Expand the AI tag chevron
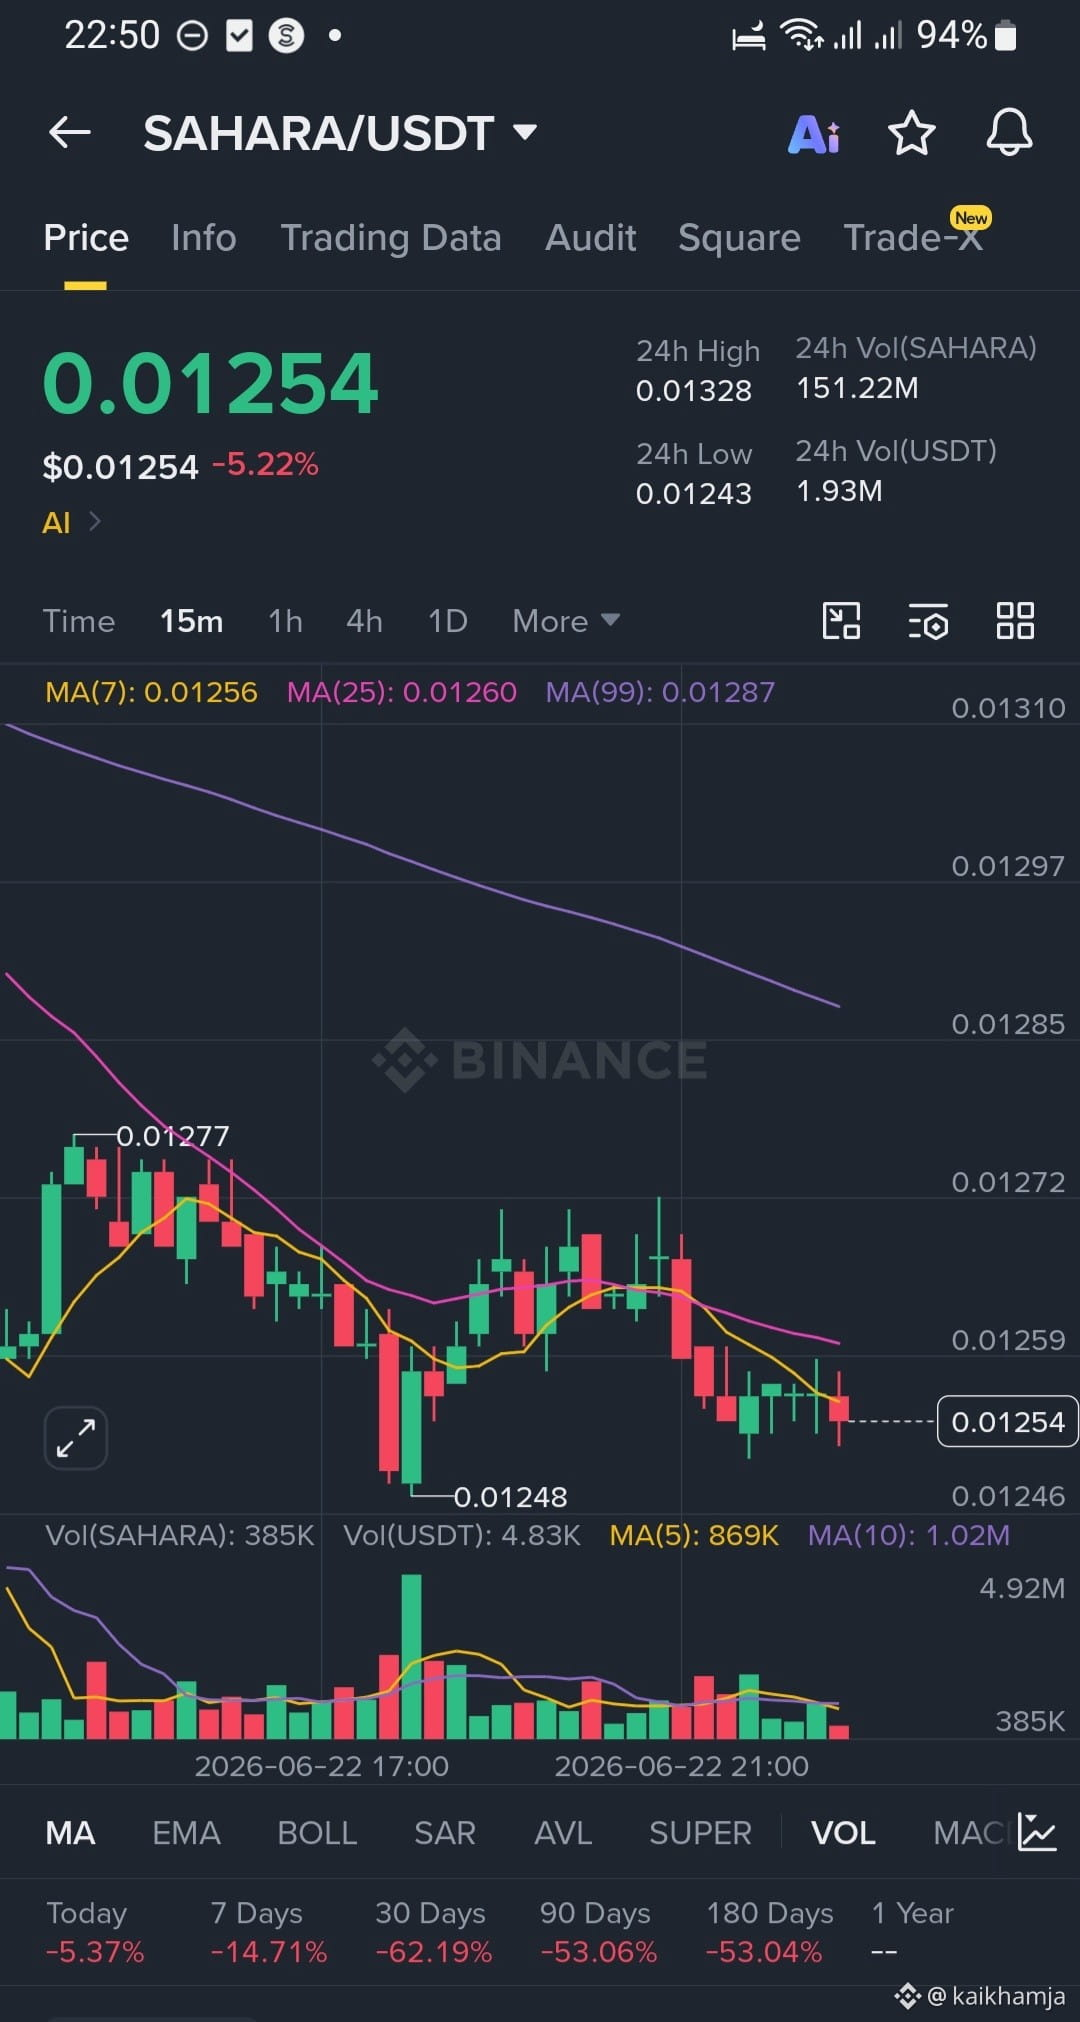This screenshot has height=2022, width=1080. click(95, 521)
